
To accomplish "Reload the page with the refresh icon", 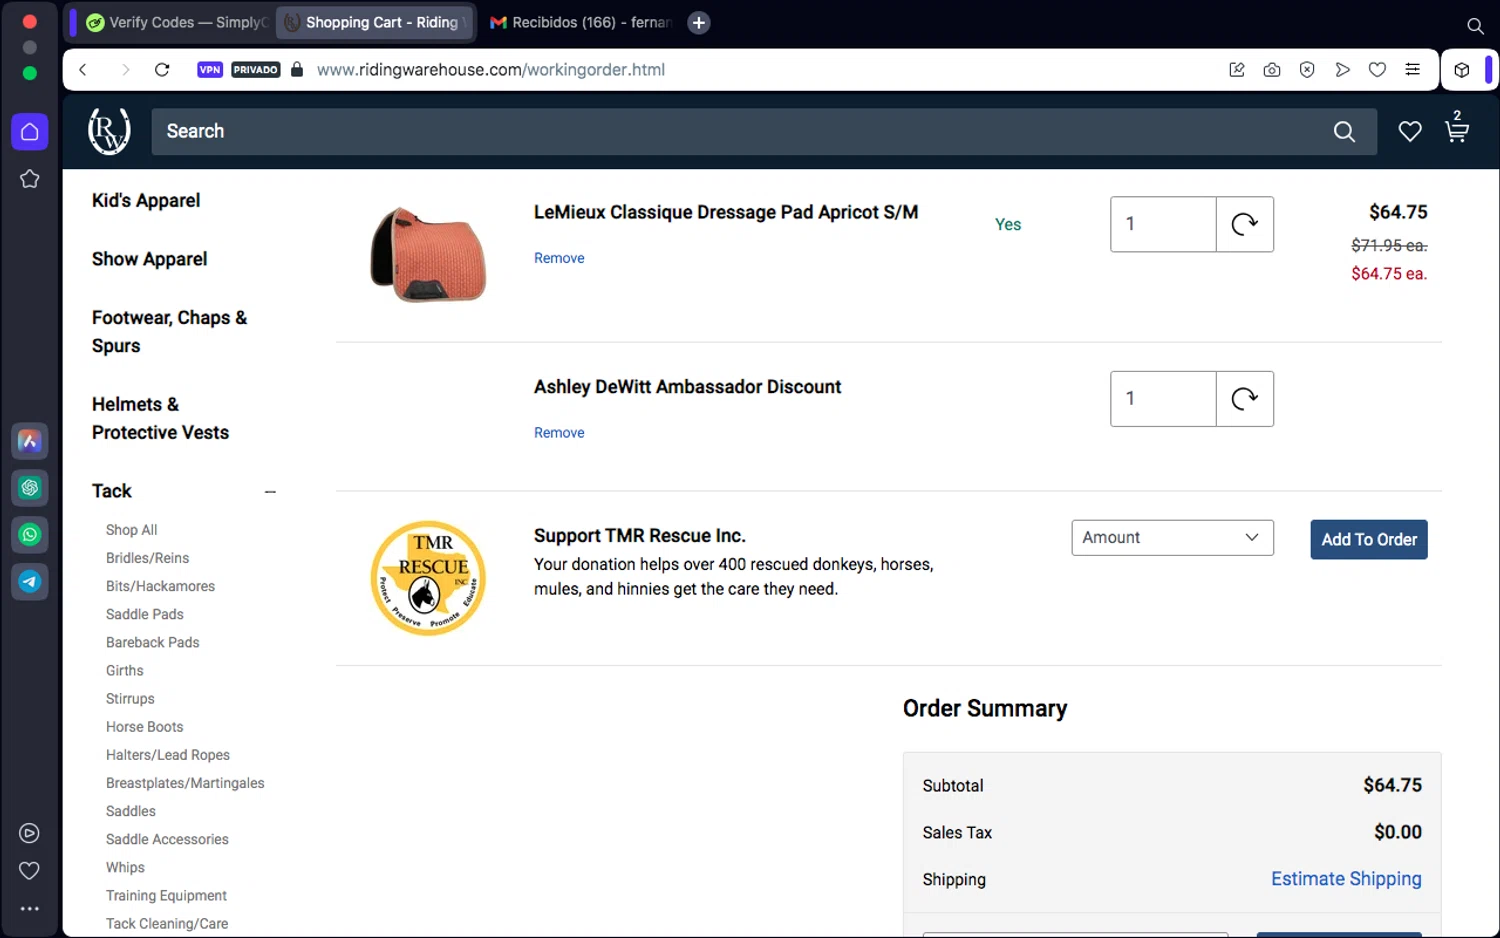I will pyautogui.click(x=162, y=70).
